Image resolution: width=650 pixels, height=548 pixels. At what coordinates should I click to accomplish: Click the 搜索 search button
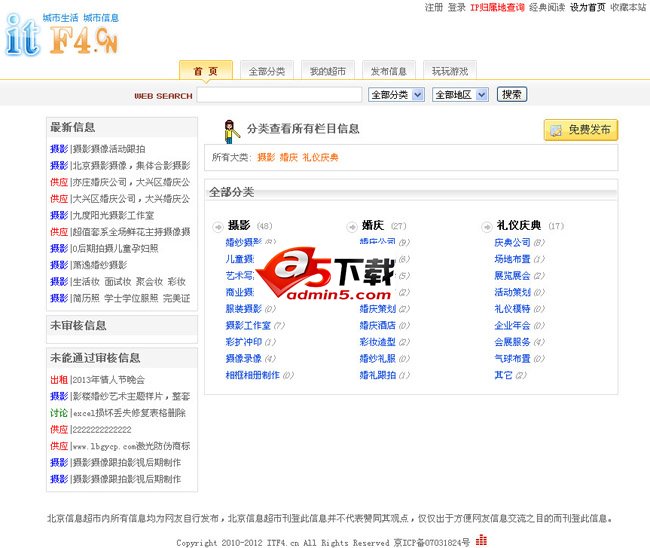click(x=512, y=95)
